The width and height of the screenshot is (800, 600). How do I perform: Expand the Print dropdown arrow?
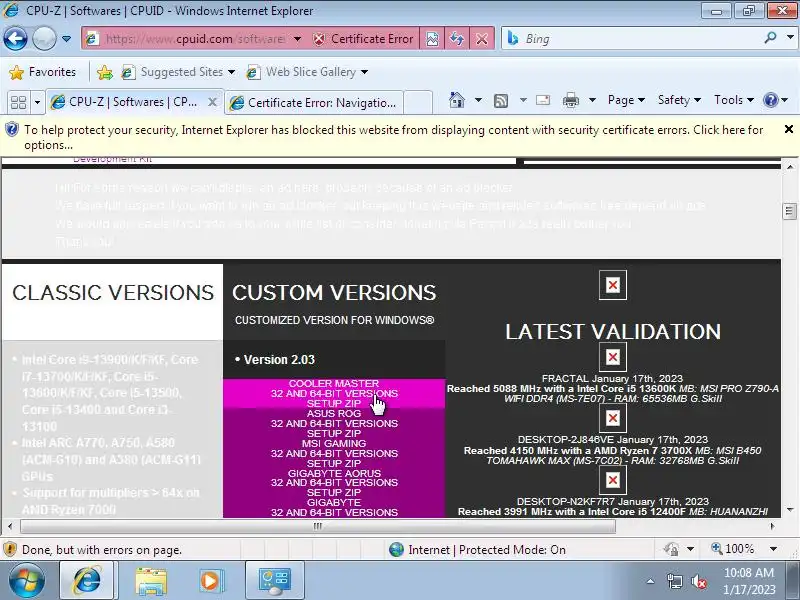point(592,100)
